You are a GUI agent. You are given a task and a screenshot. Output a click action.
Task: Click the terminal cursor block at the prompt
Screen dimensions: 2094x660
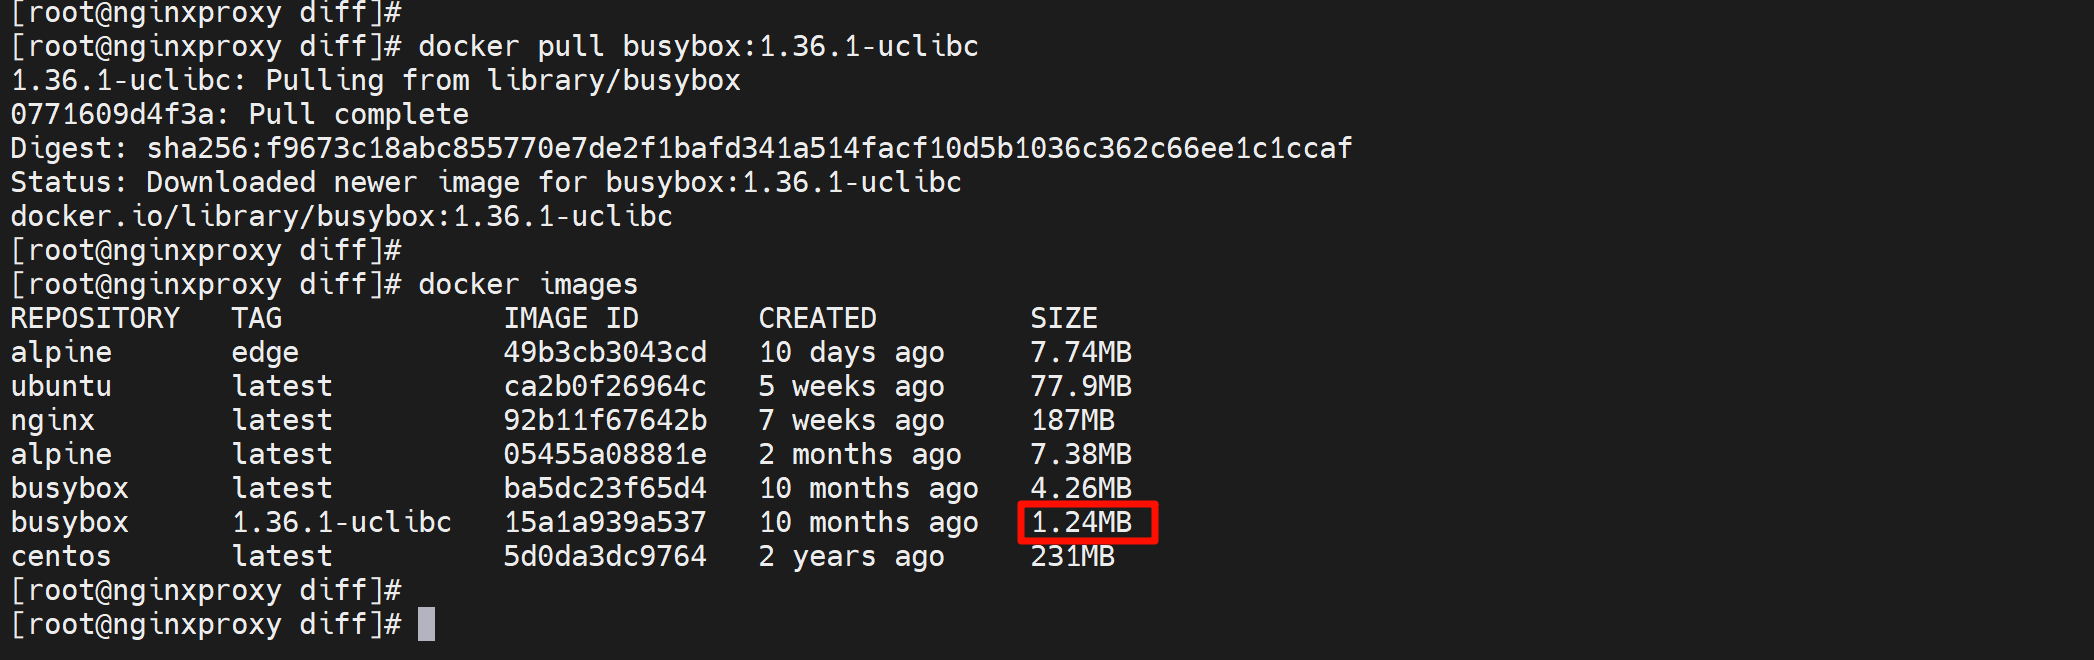[x=426, y=624]
